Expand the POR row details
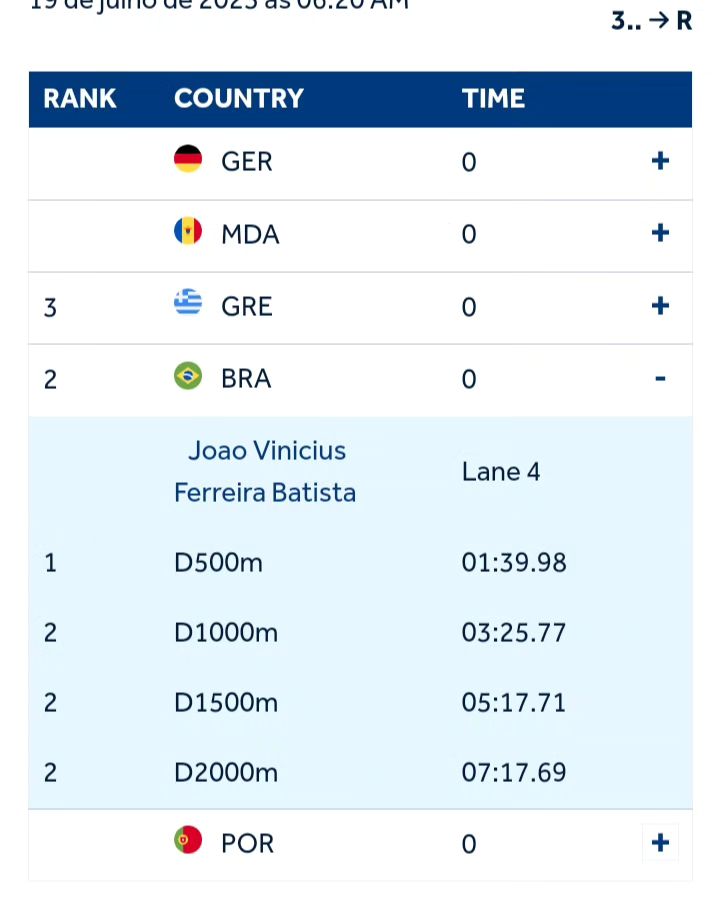 click(x=659, y=842)
